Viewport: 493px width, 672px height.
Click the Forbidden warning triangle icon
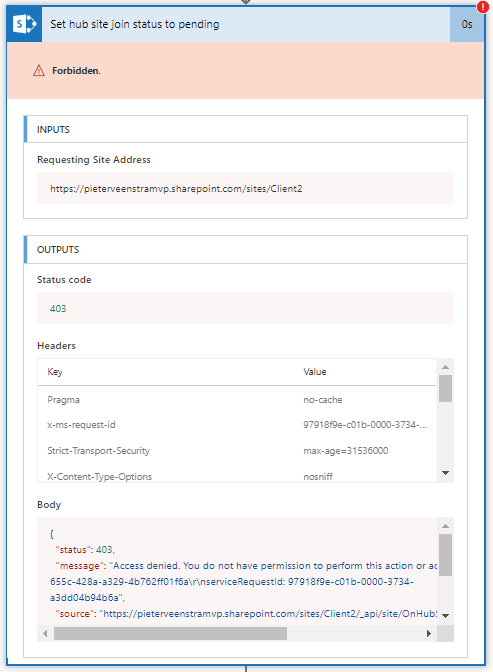point(39,70)
